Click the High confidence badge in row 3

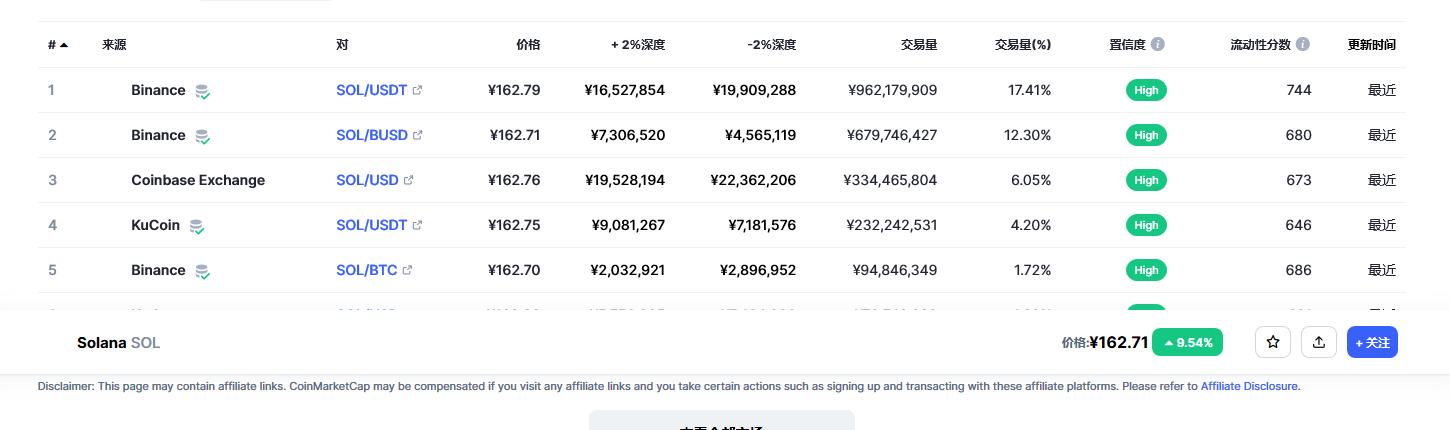coord(1146,180)
